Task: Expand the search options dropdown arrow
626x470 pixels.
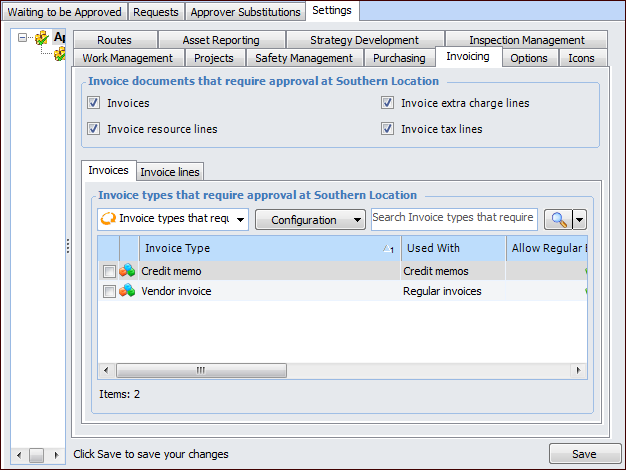Action: [578, 220]
